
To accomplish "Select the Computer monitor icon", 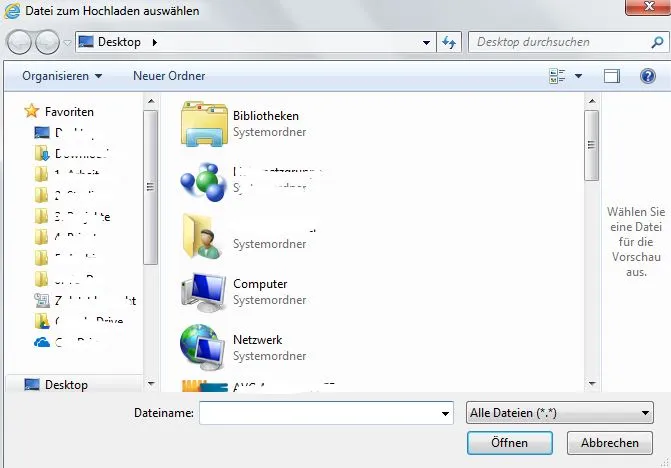I will point(204,293).
